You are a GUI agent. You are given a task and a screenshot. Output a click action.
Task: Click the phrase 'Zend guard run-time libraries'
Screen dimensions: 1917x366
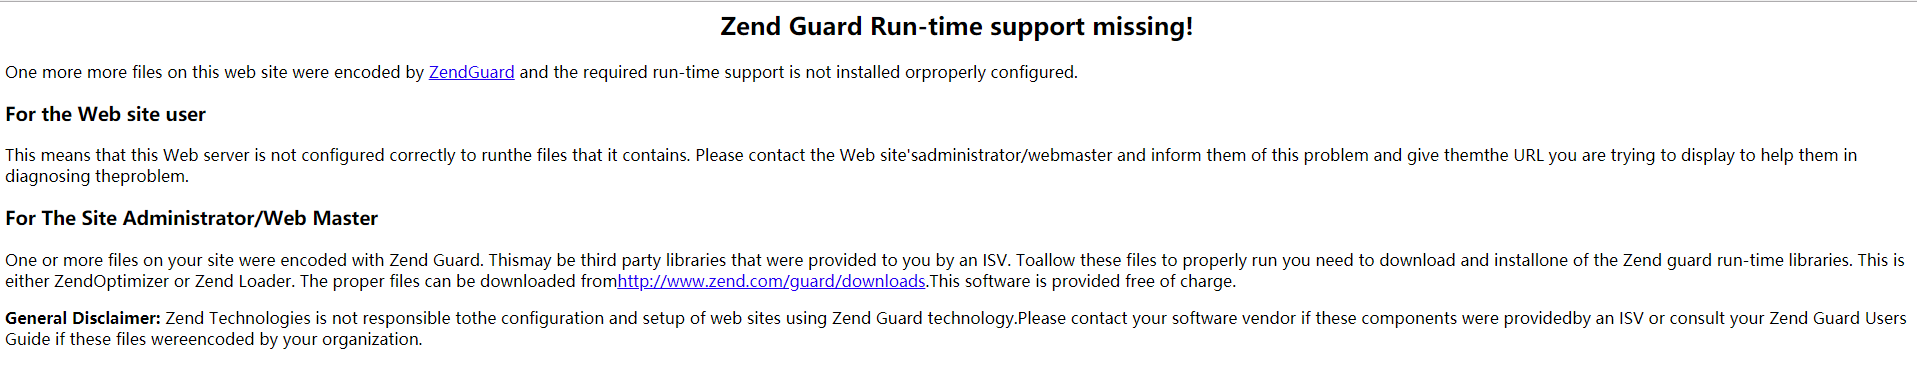(1737, 260)
